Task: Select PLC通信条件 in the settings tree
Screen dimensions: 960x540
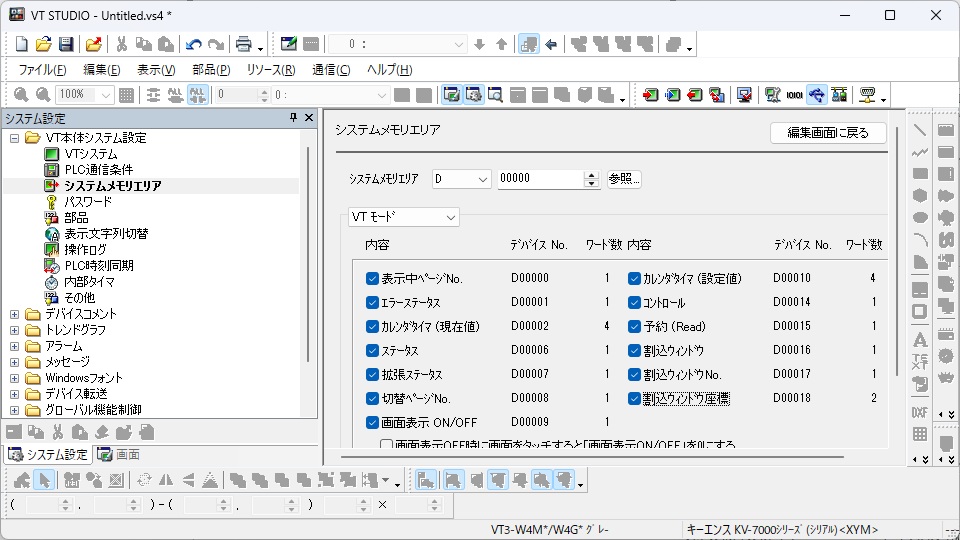Action: (x=98, y=170)
